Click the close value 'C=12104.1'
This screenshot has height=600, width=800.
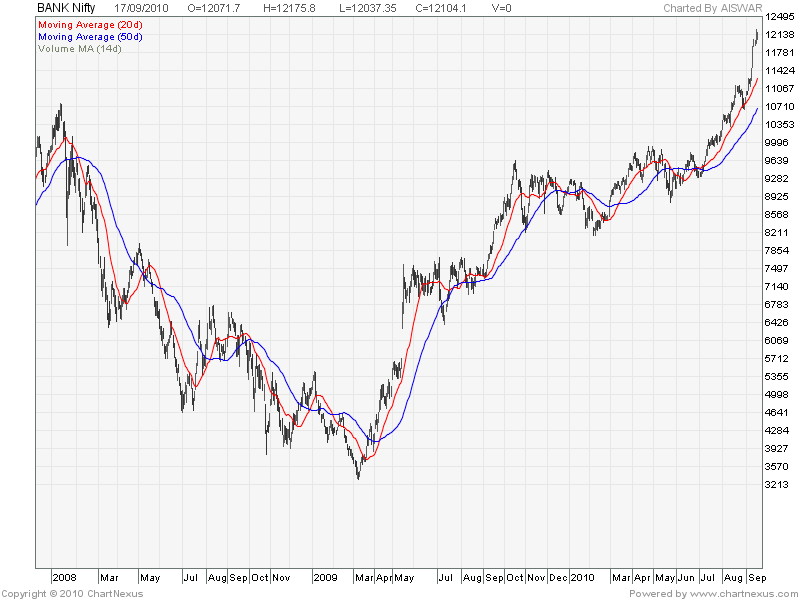point(441,8)
